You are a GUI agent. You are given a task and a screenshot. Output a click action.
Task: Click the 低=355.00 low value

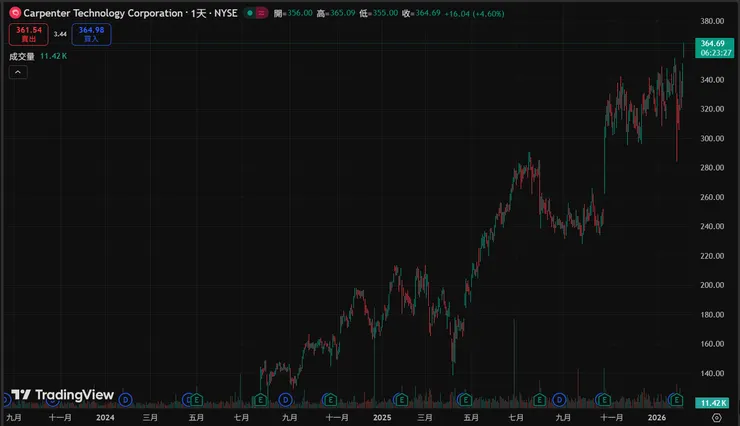pyautogui.click(x=378, y=13)
